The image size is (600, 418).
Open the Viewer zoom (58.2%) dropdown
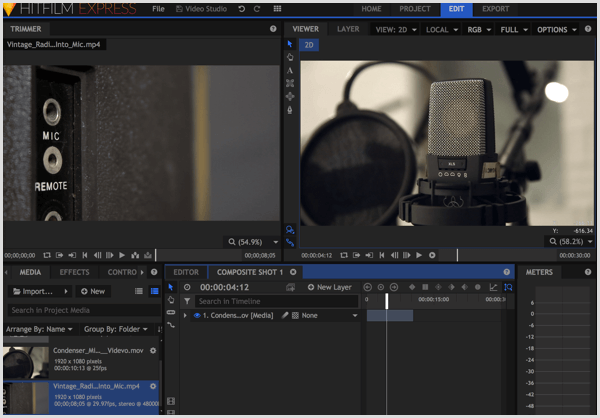click(x=571, y=242)
